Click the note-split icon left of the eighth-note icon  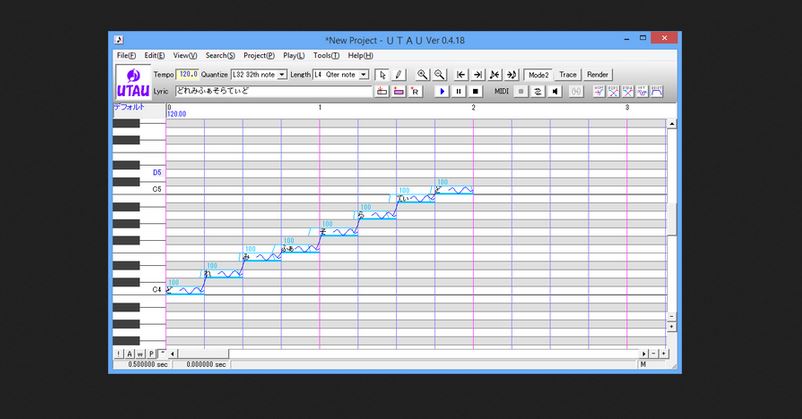(x=495, y=75)
